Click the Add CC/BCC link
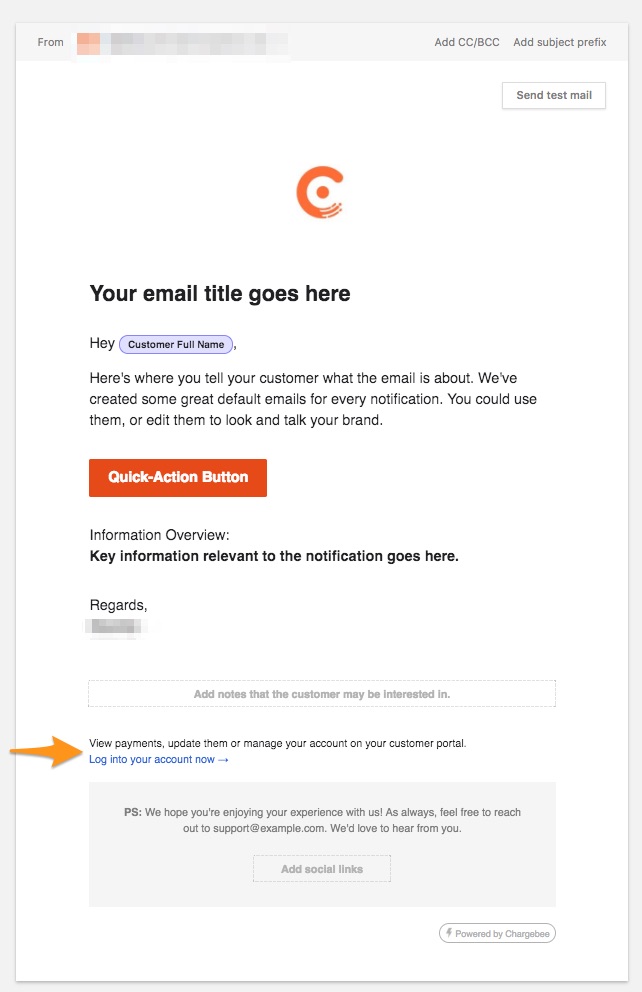 pyautogui.click(x=465, y=42)
